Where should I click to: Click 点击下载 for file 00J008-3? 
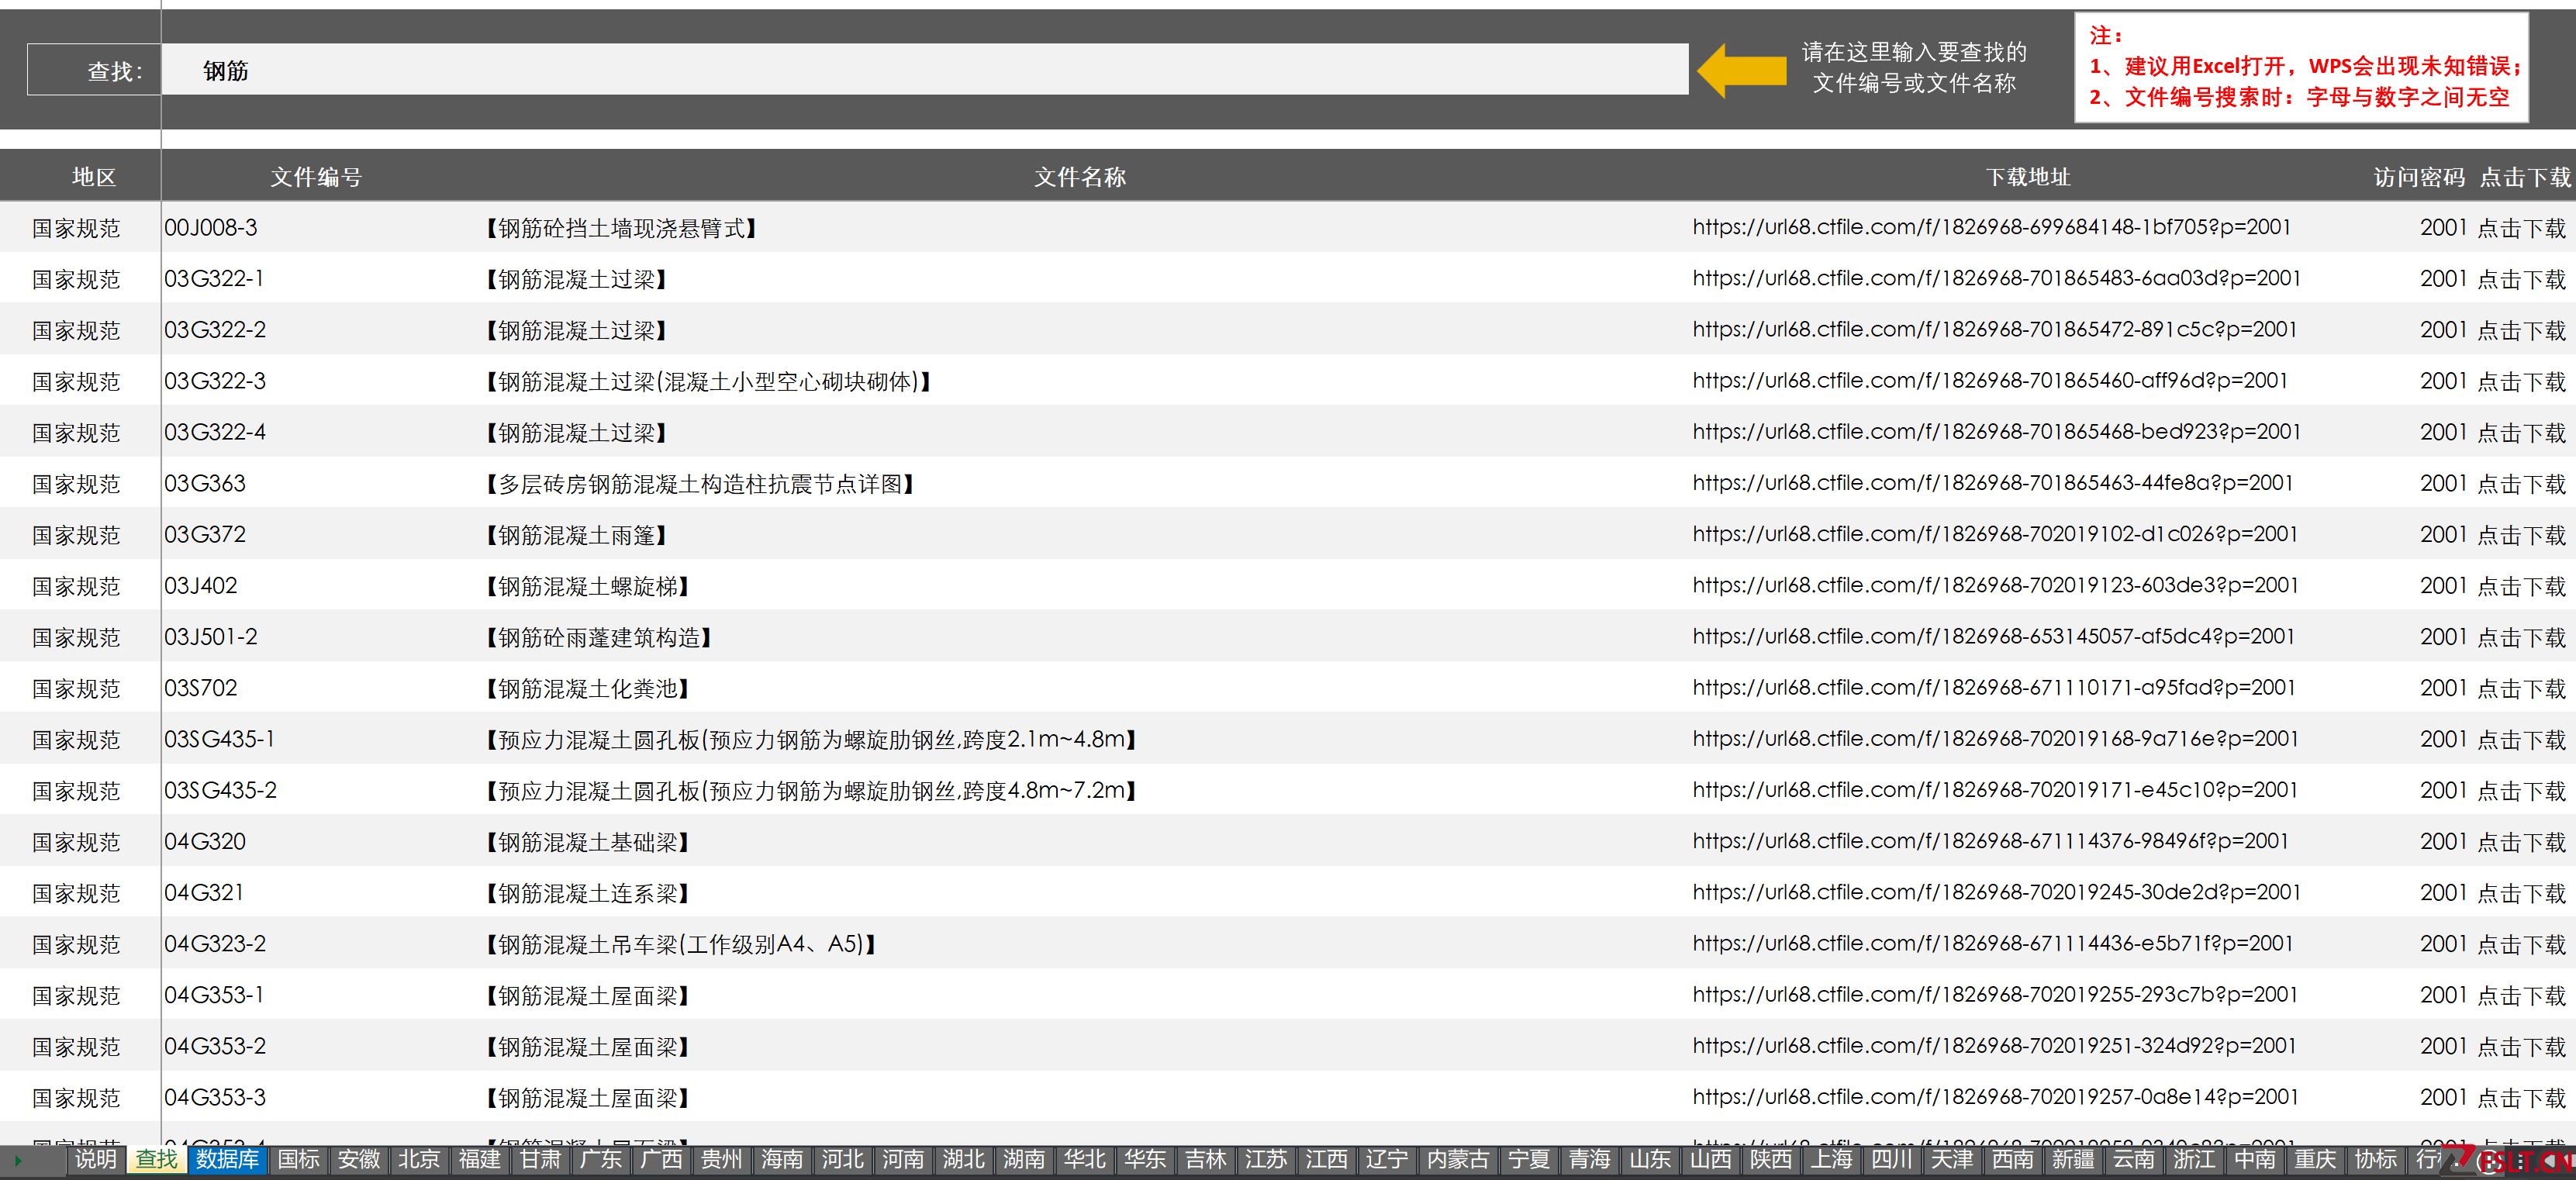pyautogui.click(x=2521, y=228)
